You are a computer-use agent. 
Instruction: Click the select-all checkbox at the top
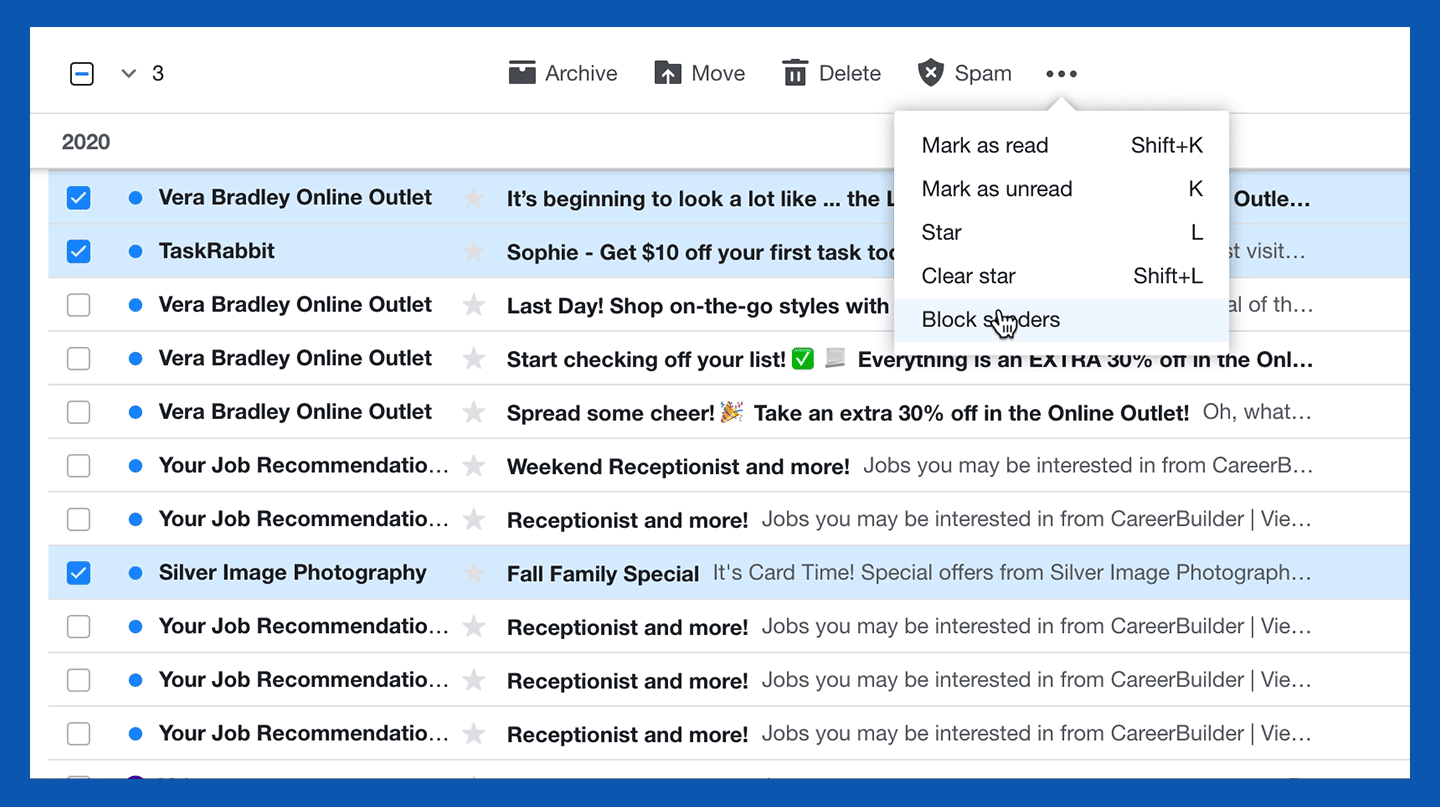(81, 72)
